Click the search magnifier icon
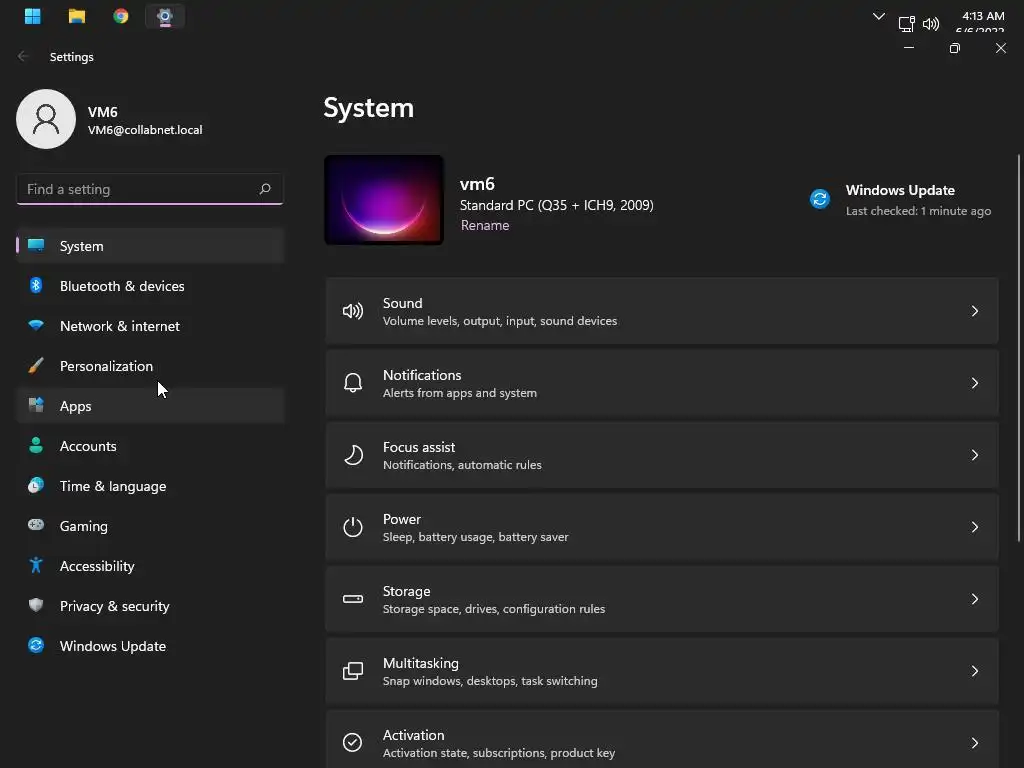Viewport: 1024px width, 768px height. click(264, 189)
